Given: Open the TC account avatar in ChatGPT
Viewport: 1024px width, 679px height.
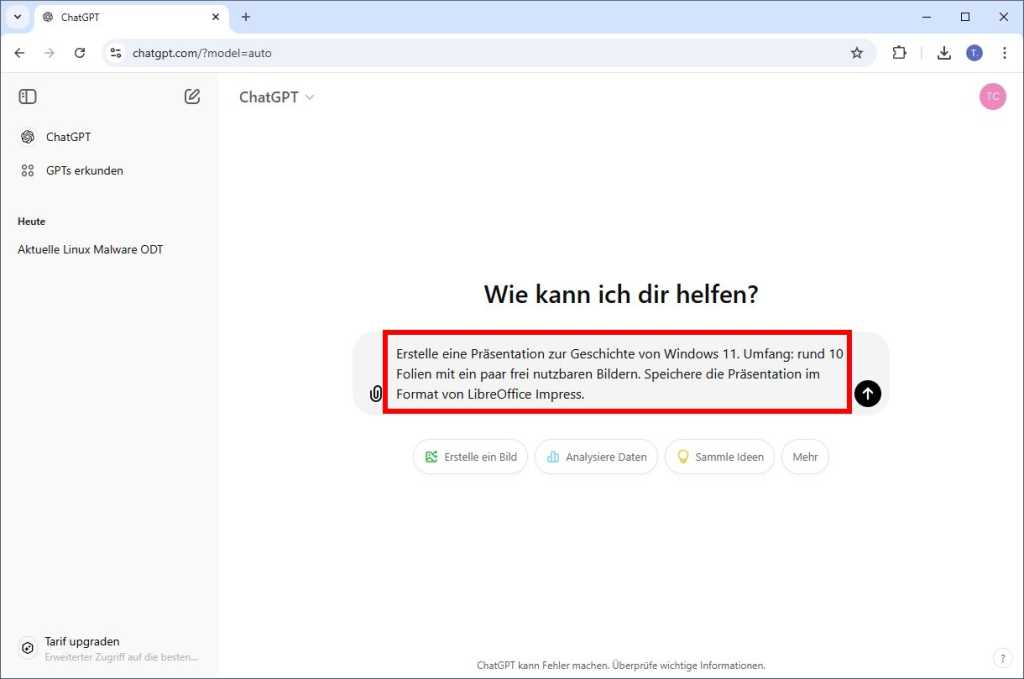Looking at the screenshot, I should tap(992, 96).
